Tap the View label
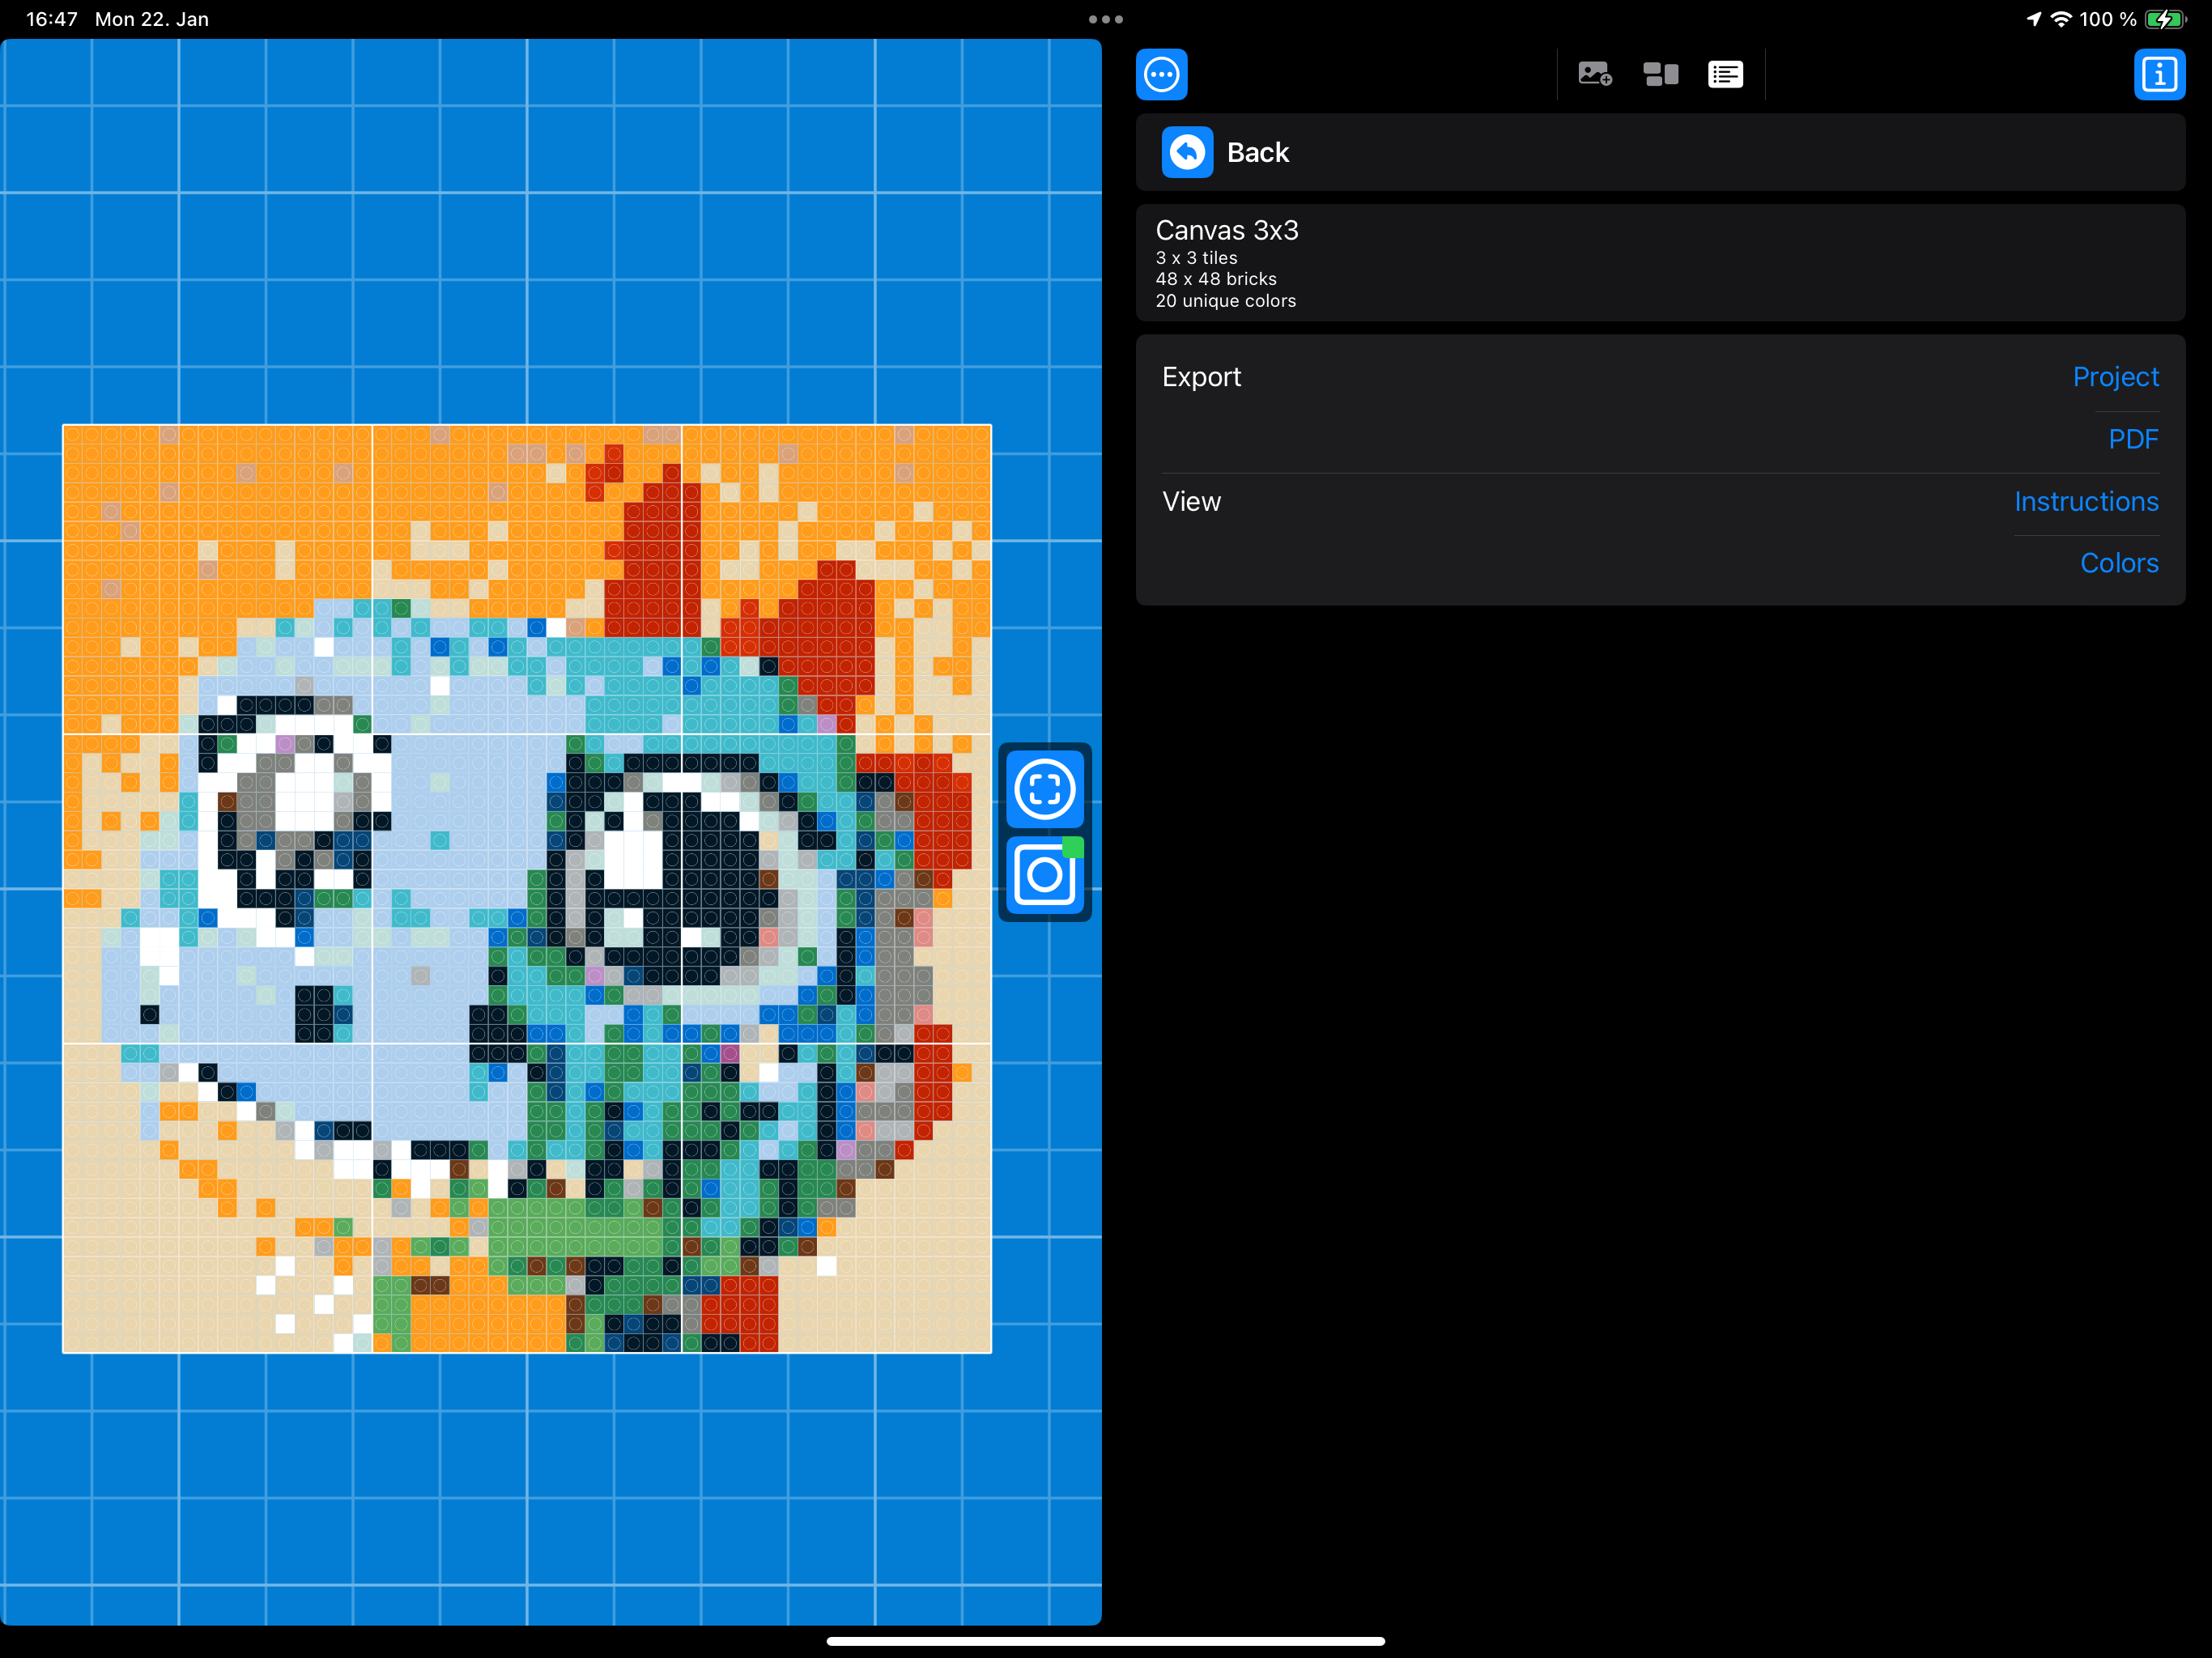 pos(1191,501)
